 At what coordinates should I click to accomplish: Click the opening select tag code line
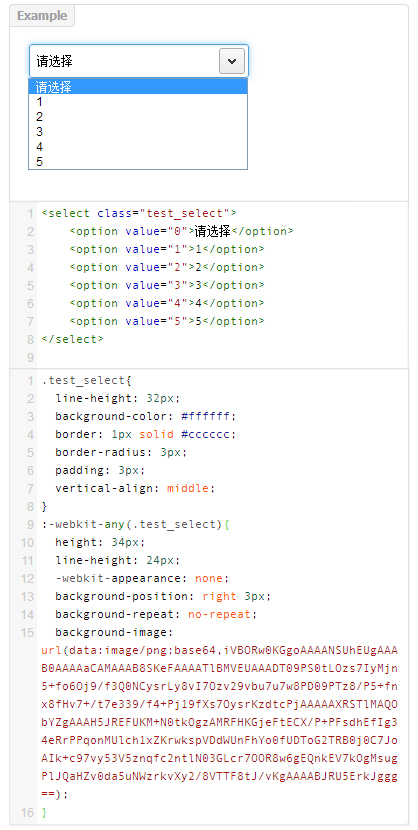click(x=139, y=213)
